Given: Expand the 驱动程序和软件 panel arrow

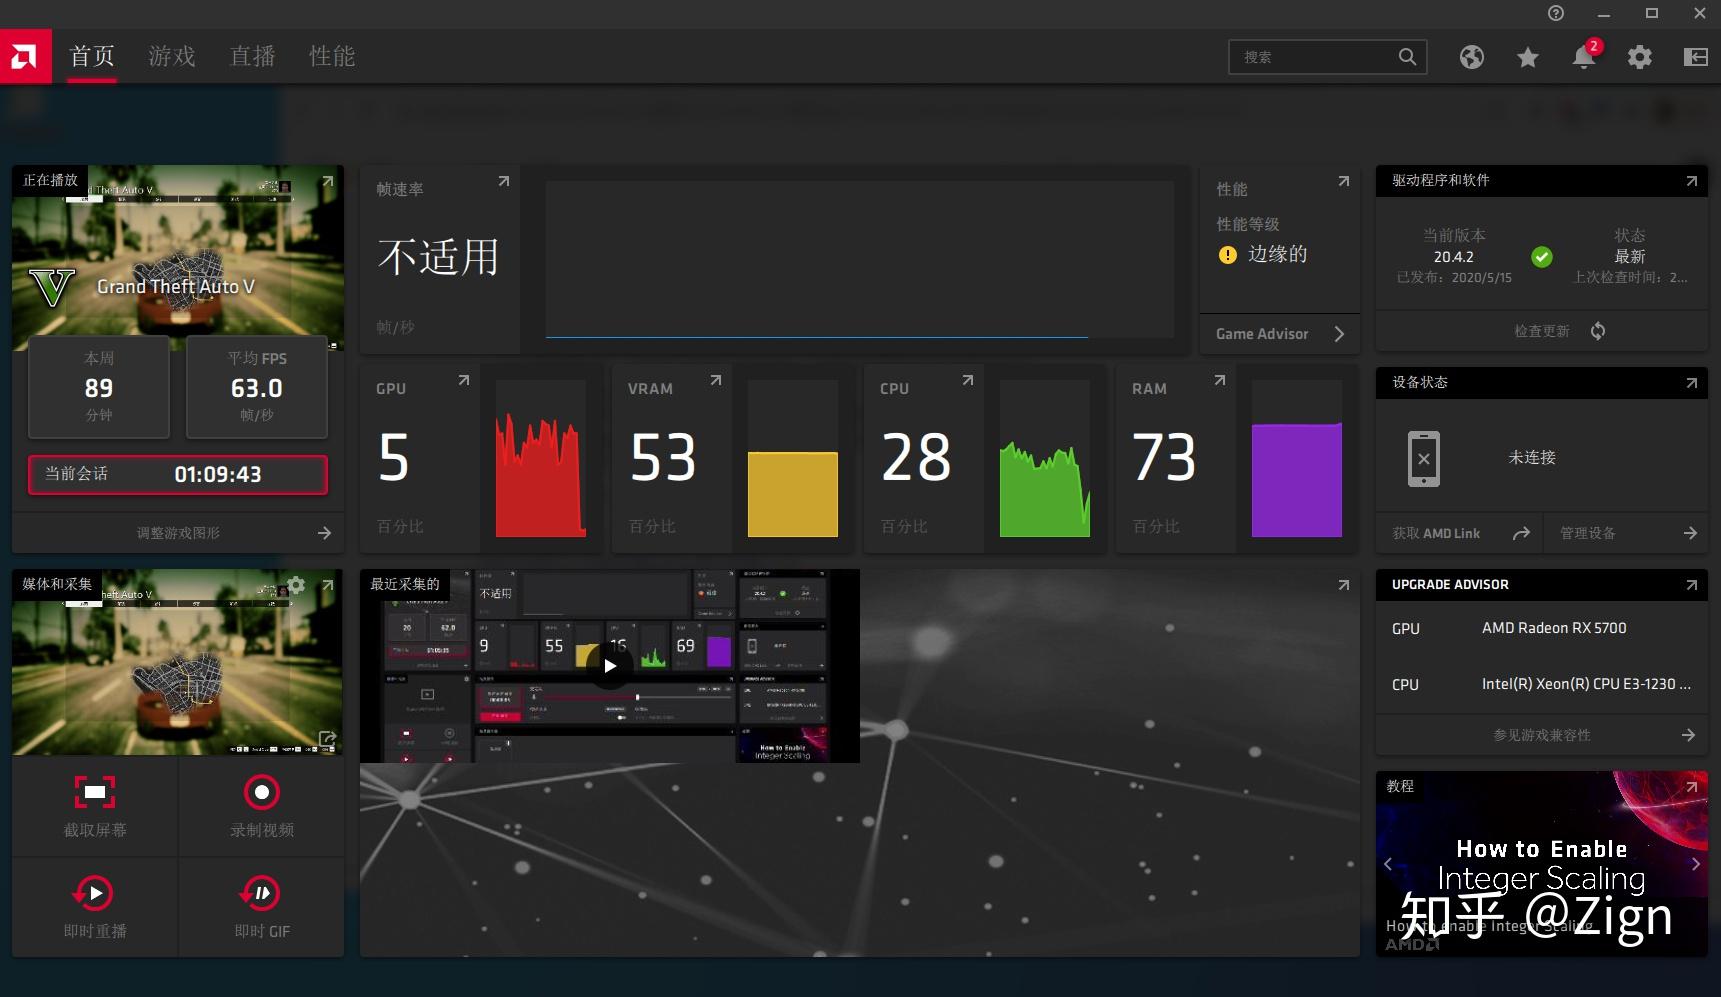Looking at the screenshot, I should [1692, 181].
